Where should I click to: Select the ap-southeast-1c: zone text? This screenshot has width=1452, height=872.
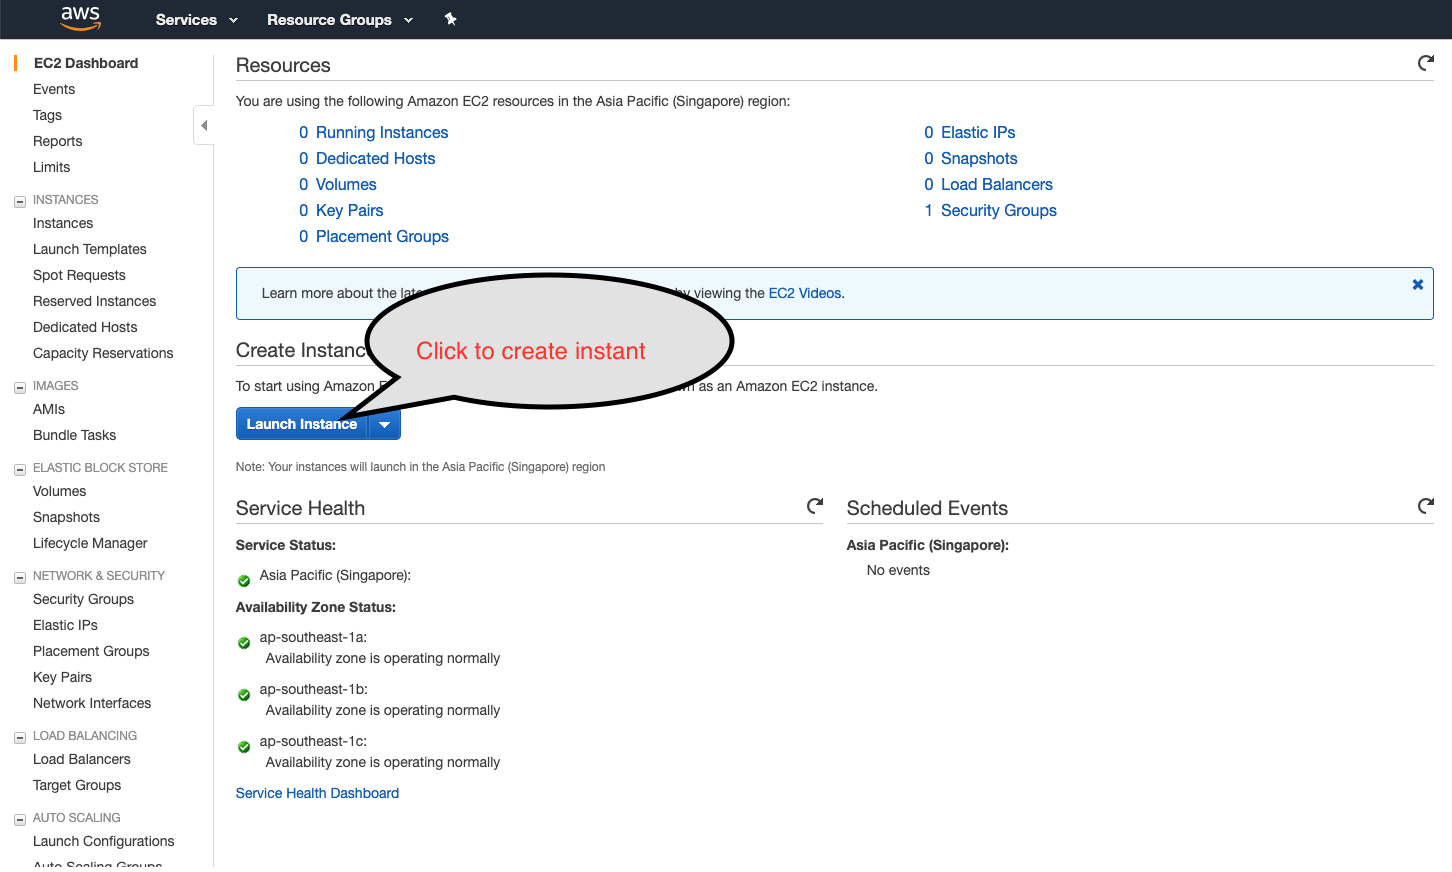[313, 741]
